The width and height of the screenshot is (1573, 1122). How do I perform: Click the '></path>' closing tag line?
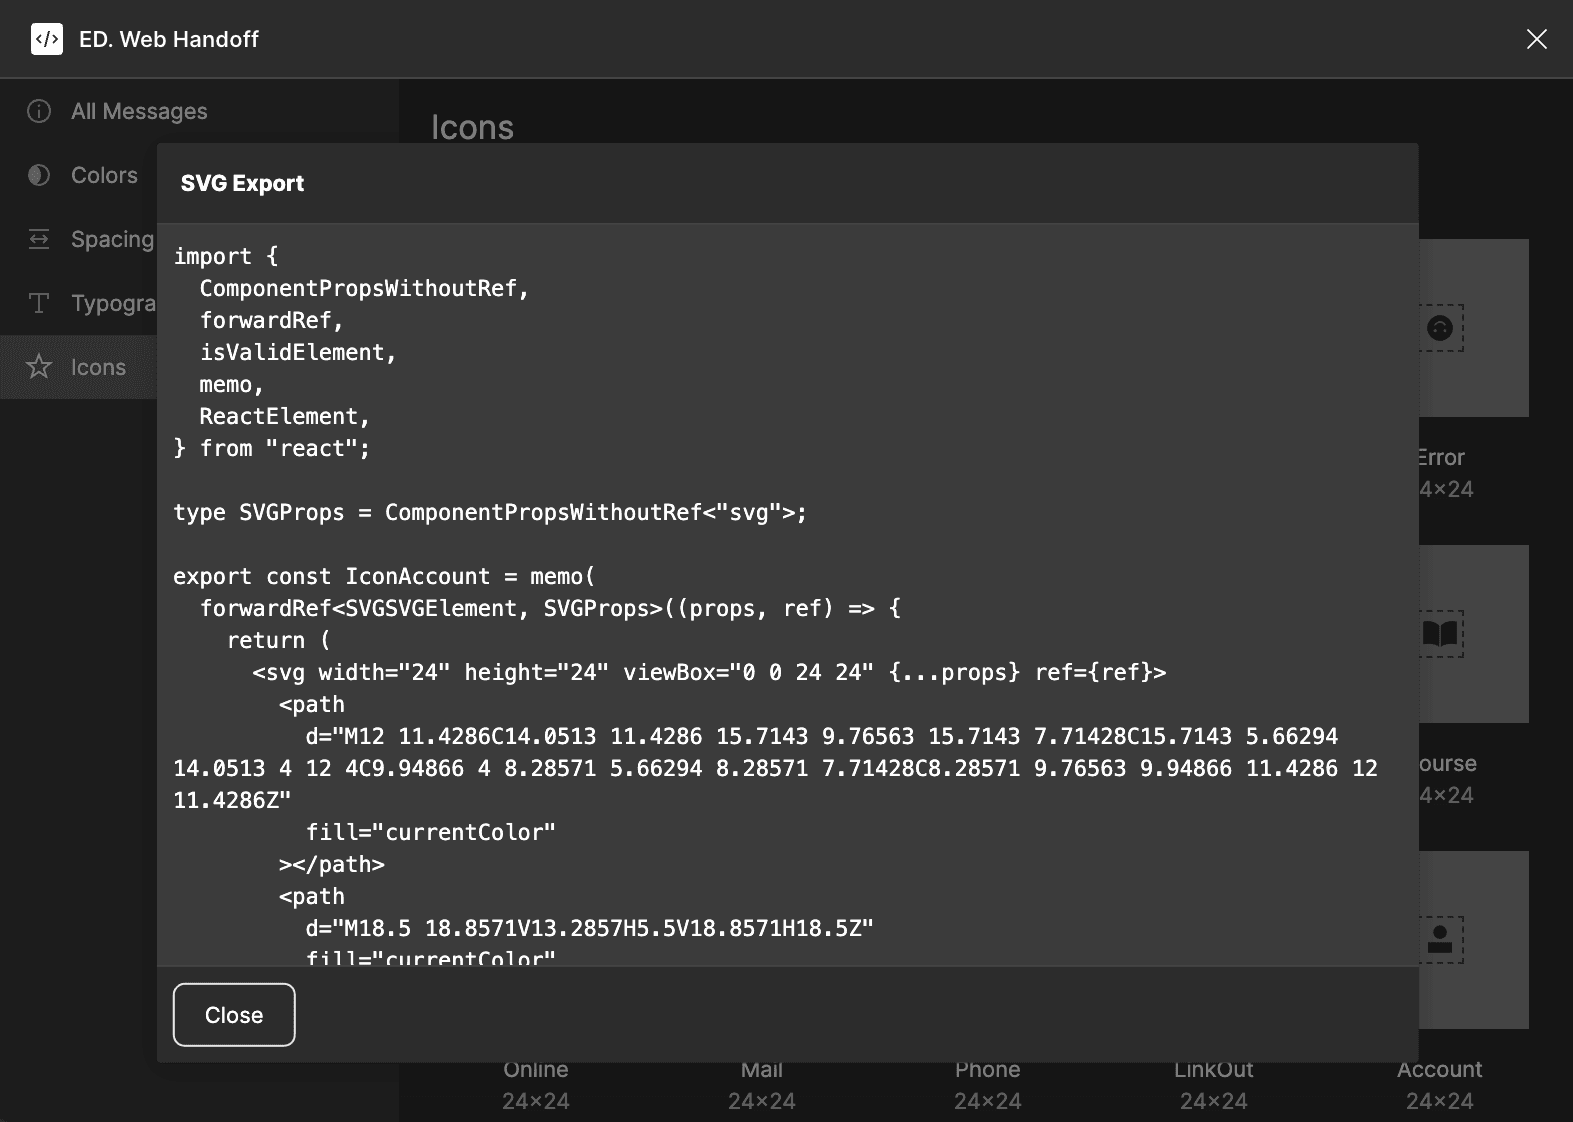click(x=331, y=865)
